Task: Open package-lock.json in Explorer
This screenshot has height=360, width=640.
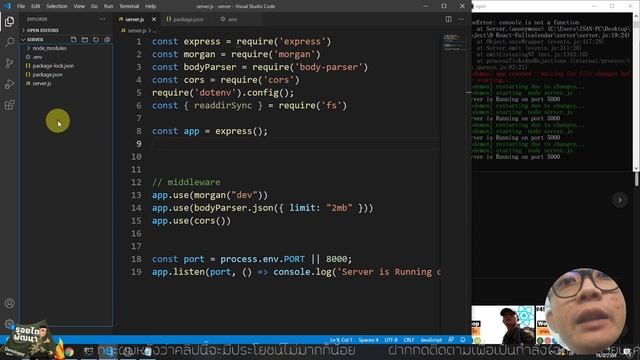Action: 53,66
